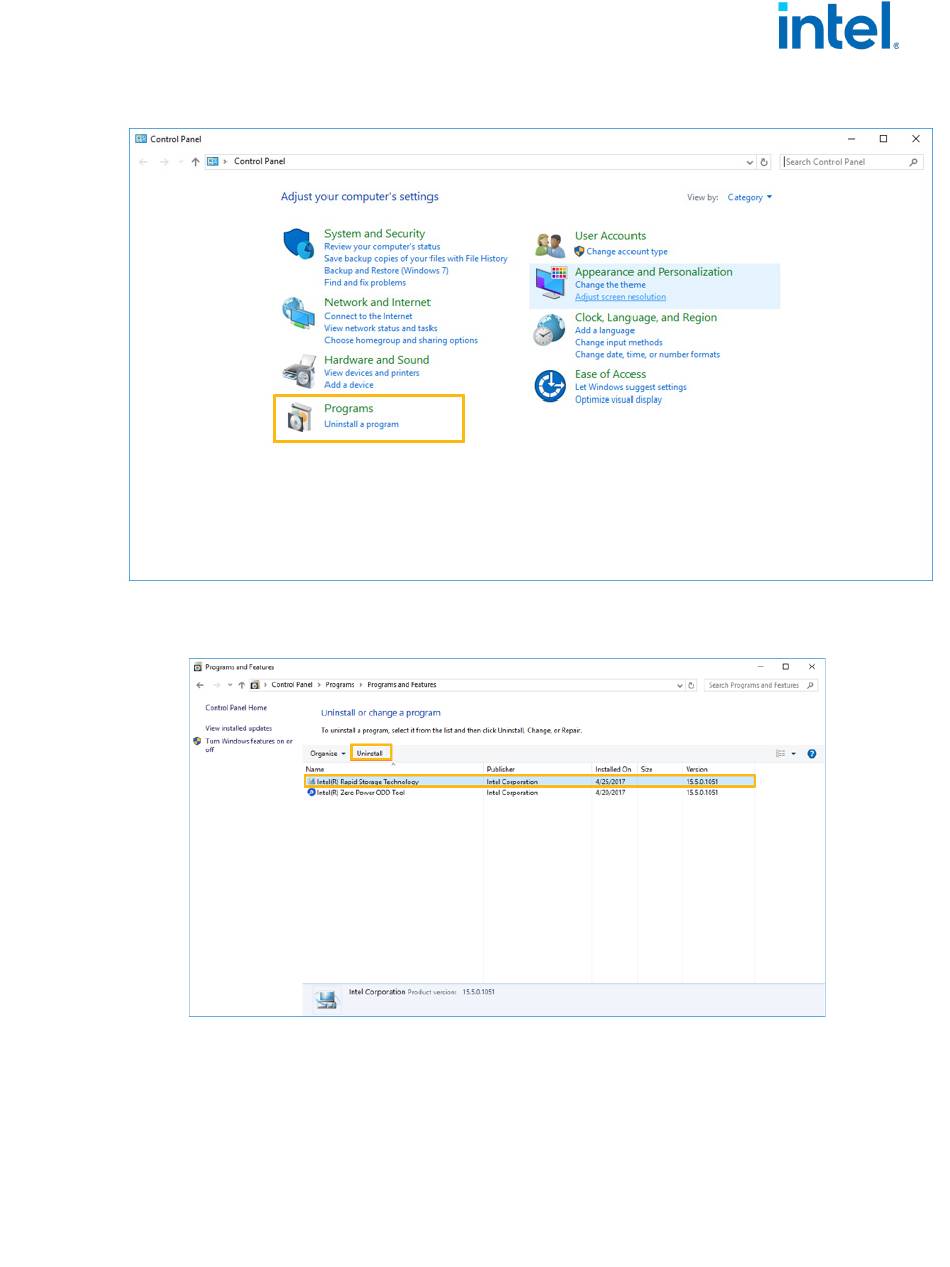Open System and Security shield icon
950x1267 pixels.
[299, 243]
